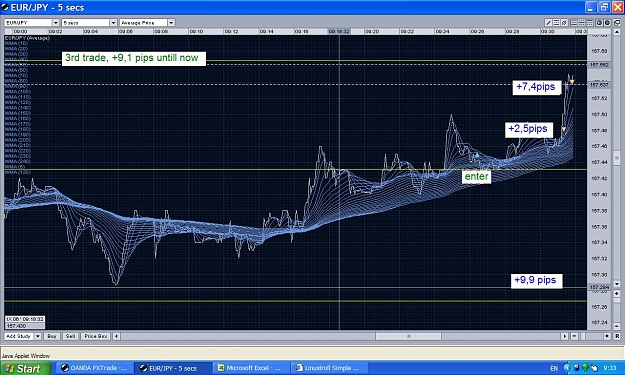The width and height of the screenshot is (625, 375).
Task: Click the EUR/JPY window title icon
Action: click(5, 7)
